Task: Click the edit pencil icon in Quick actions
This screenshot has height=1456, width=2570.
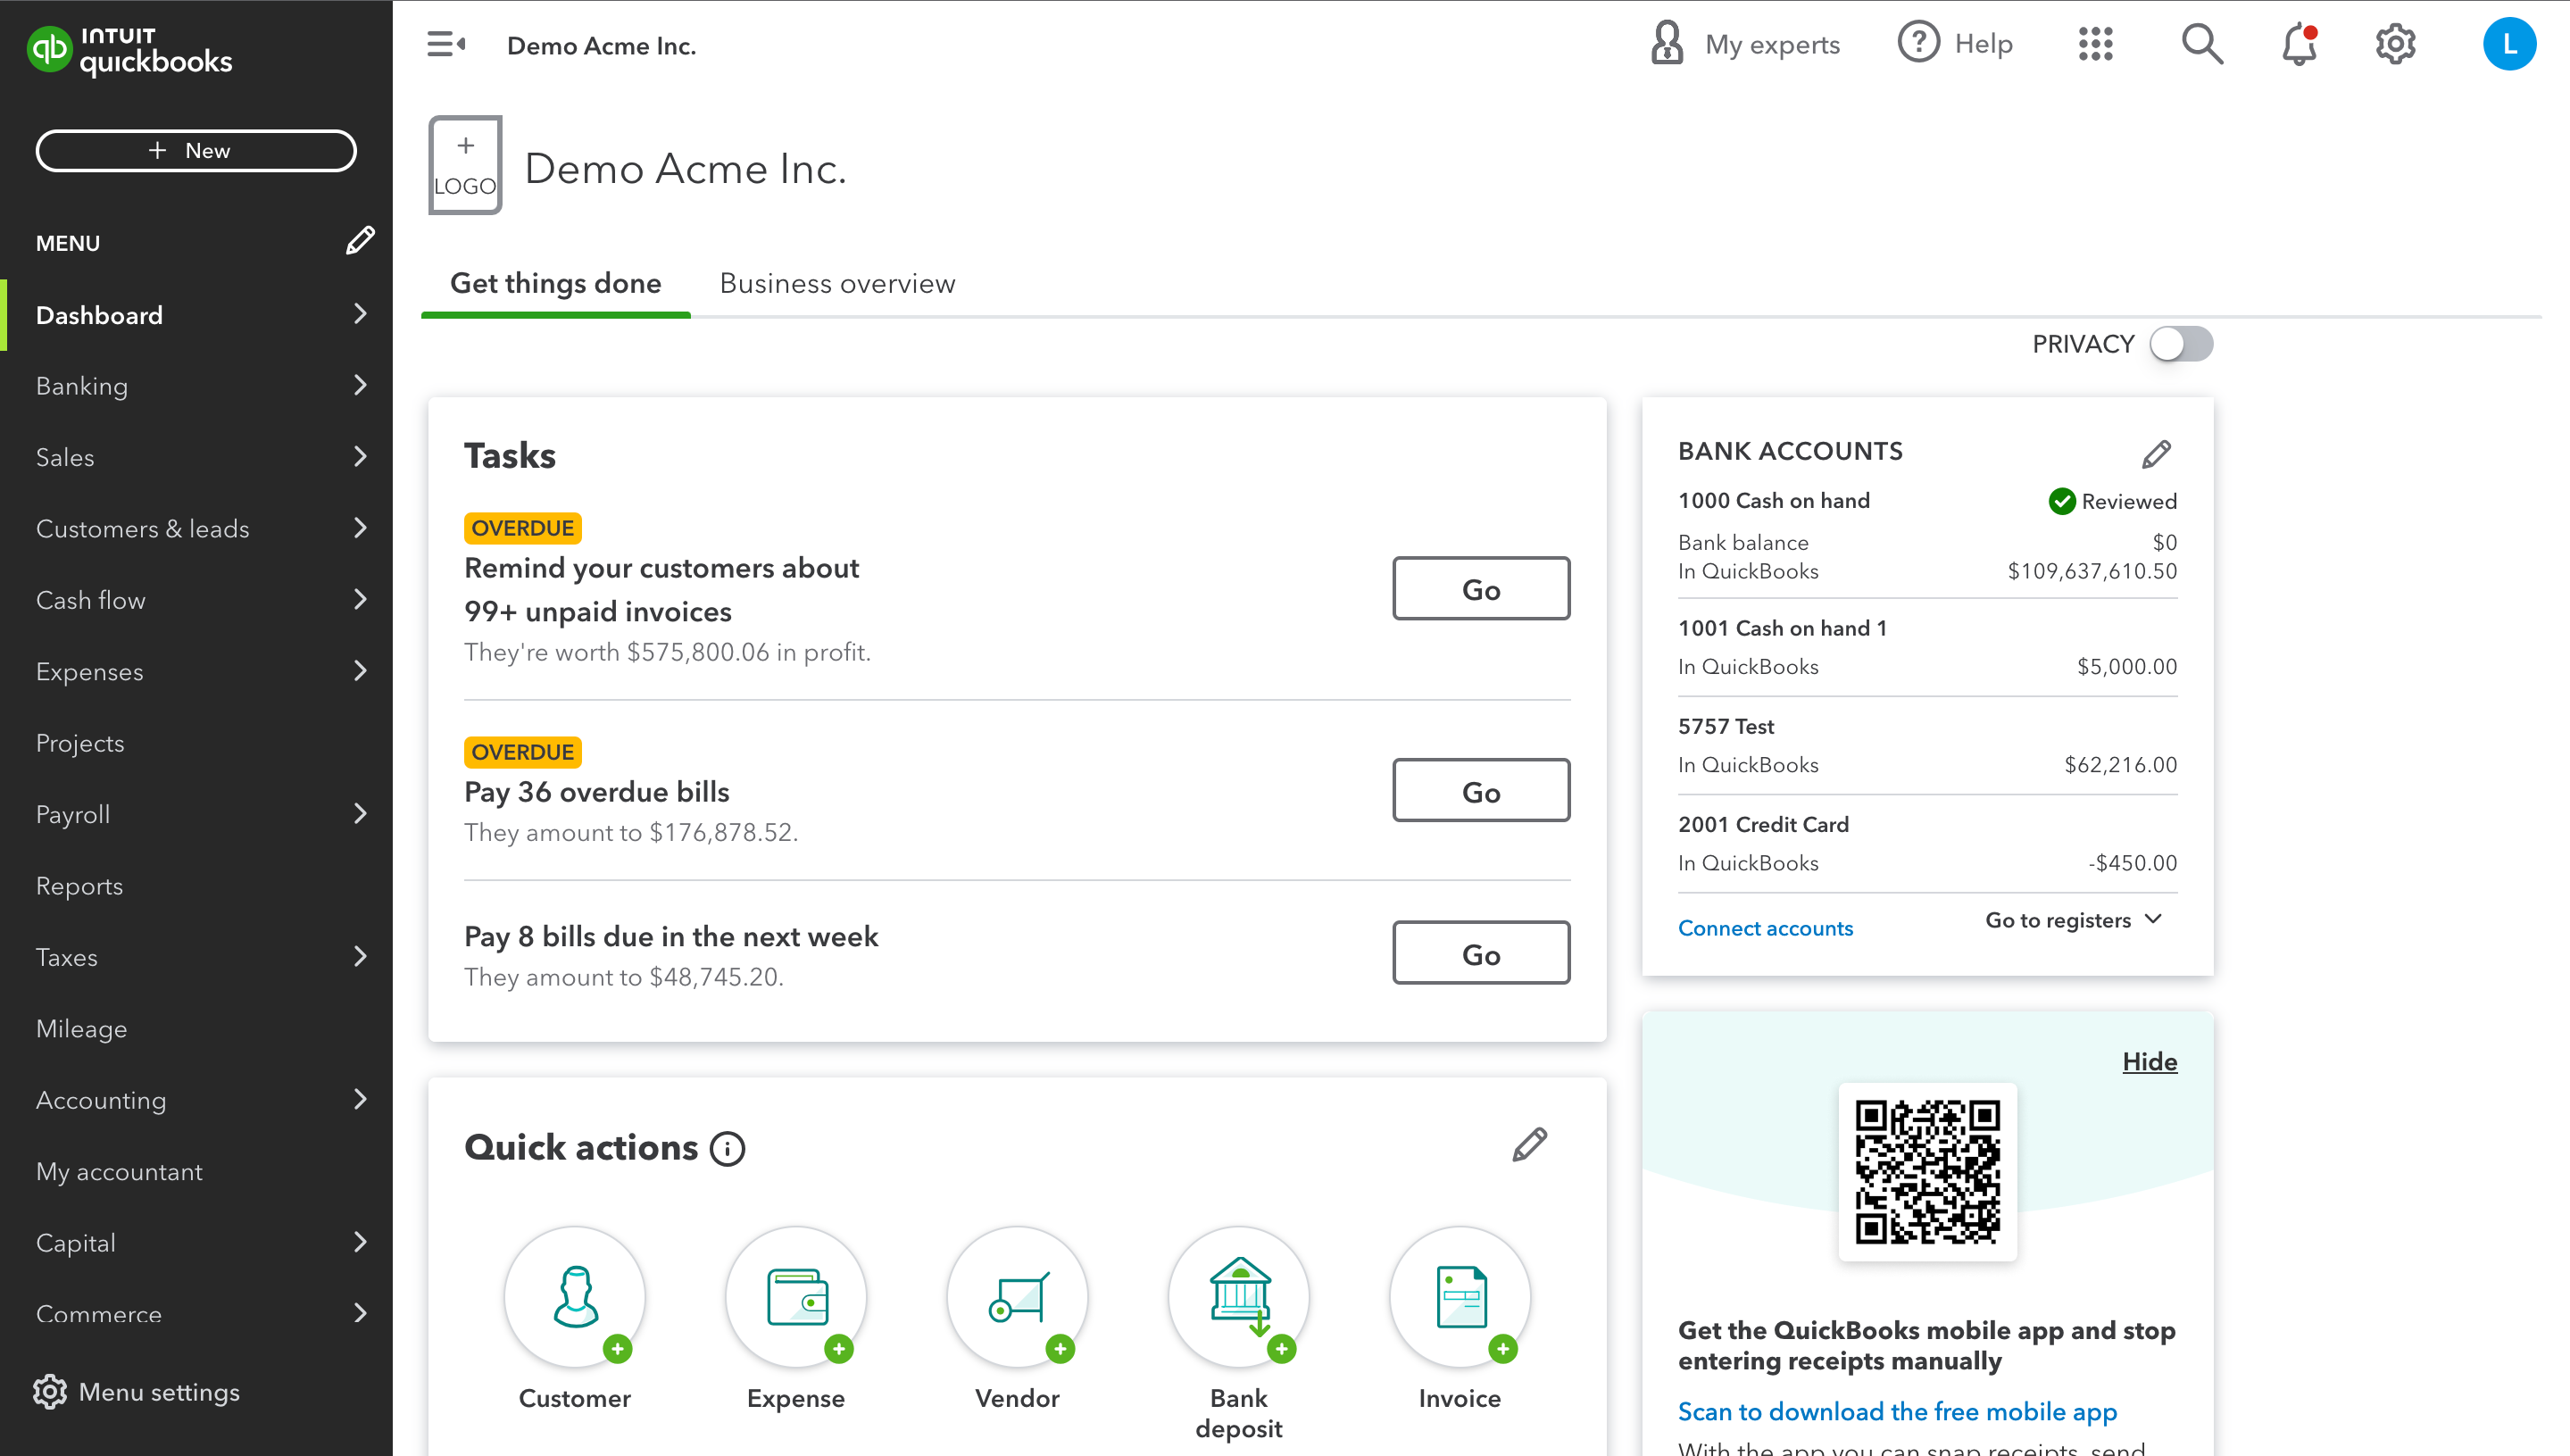Action: [x=1528, y=1144]
